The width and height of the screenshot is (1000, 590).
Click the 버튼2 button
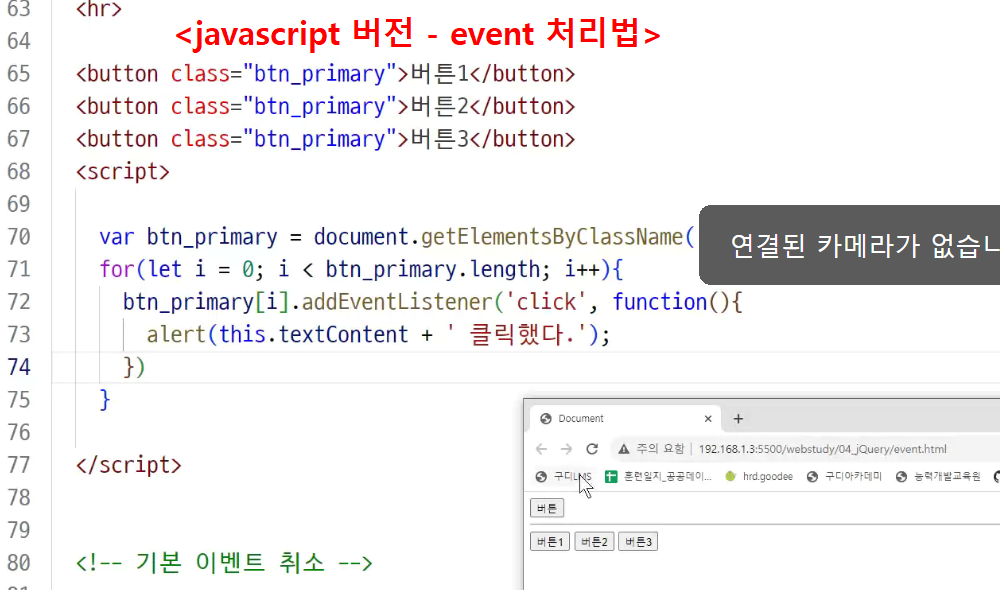[594, 542]
